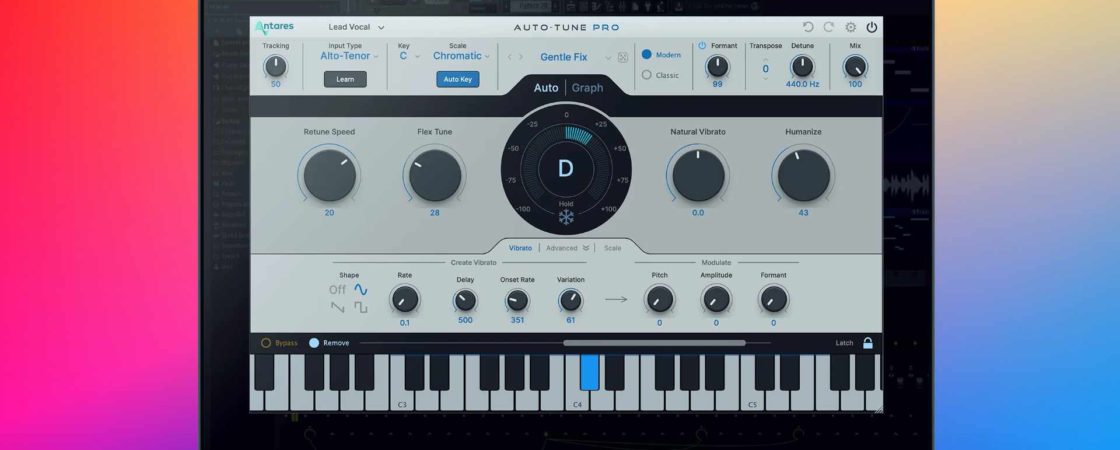The height and width of the screenshot is (450, 1120).
Task: Click the Modulate Pitch knob
Action: click(659, 299)
